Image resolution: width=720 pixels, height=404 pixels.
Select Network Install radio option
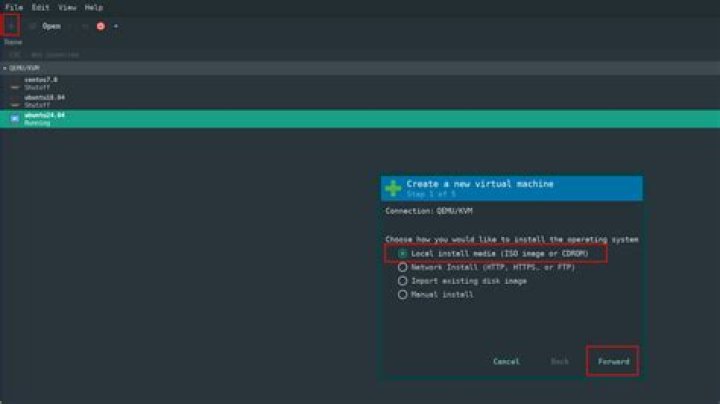402,267
